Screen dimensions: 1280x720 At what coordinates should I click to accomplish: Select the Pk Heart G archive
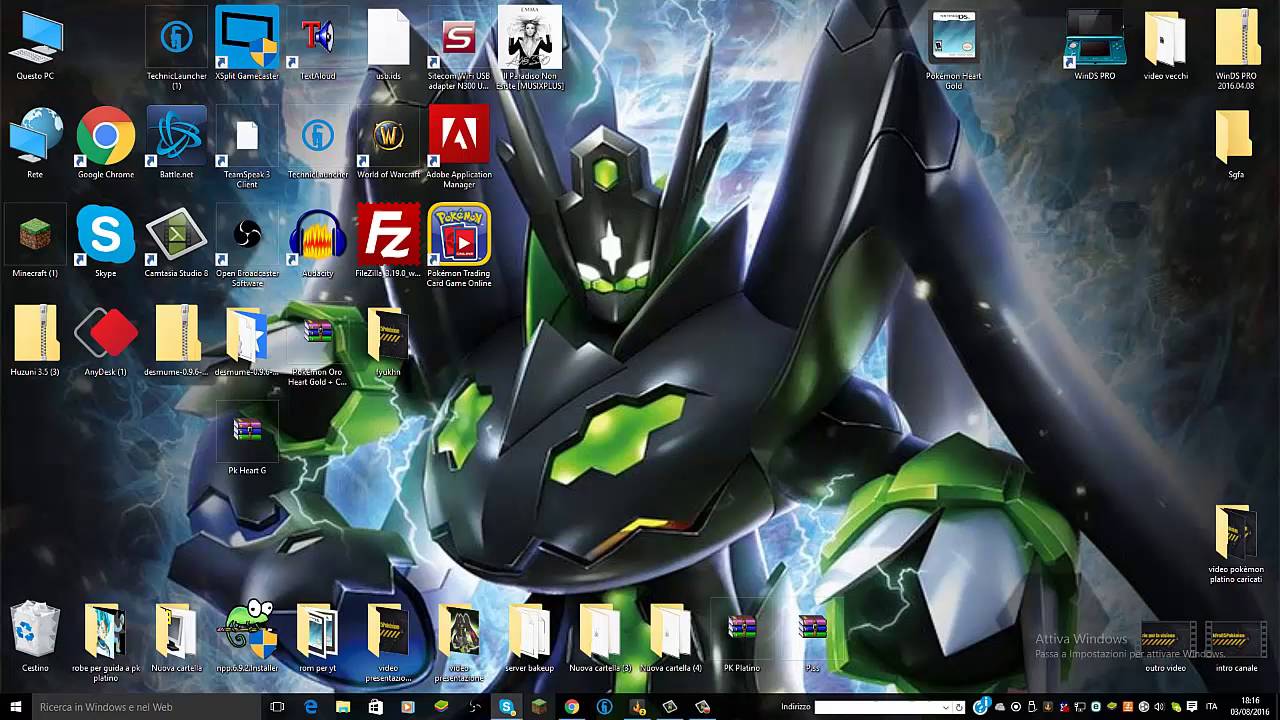point(247,438)
